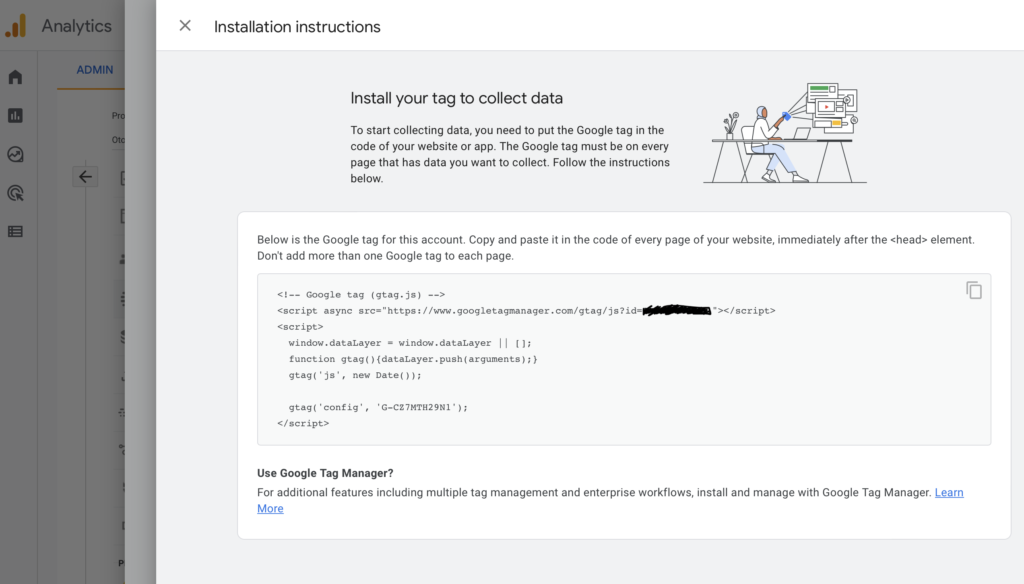This screenshot has width=1024, height=584.
Task: Click the gtag config measurement ID line
Action: tap(378, 407)
